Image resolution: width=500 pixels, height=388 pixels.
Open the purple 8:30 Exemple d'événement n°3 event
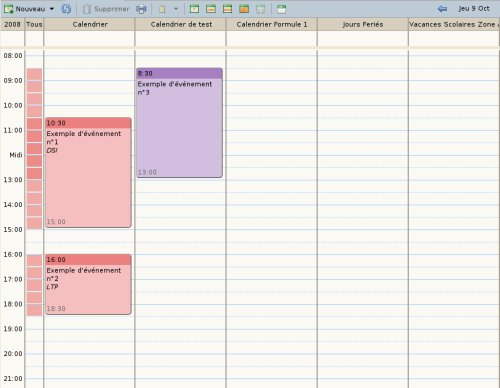179,123
